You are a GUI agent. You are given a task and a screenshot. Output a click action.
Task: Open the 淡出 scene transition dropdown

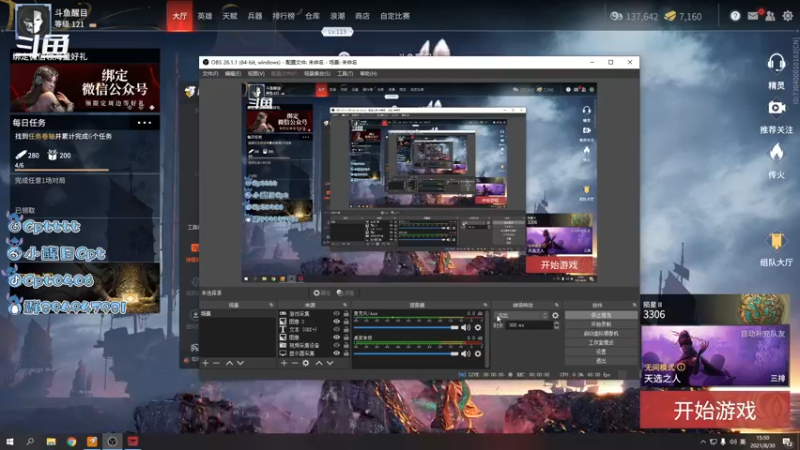point(521,316)
